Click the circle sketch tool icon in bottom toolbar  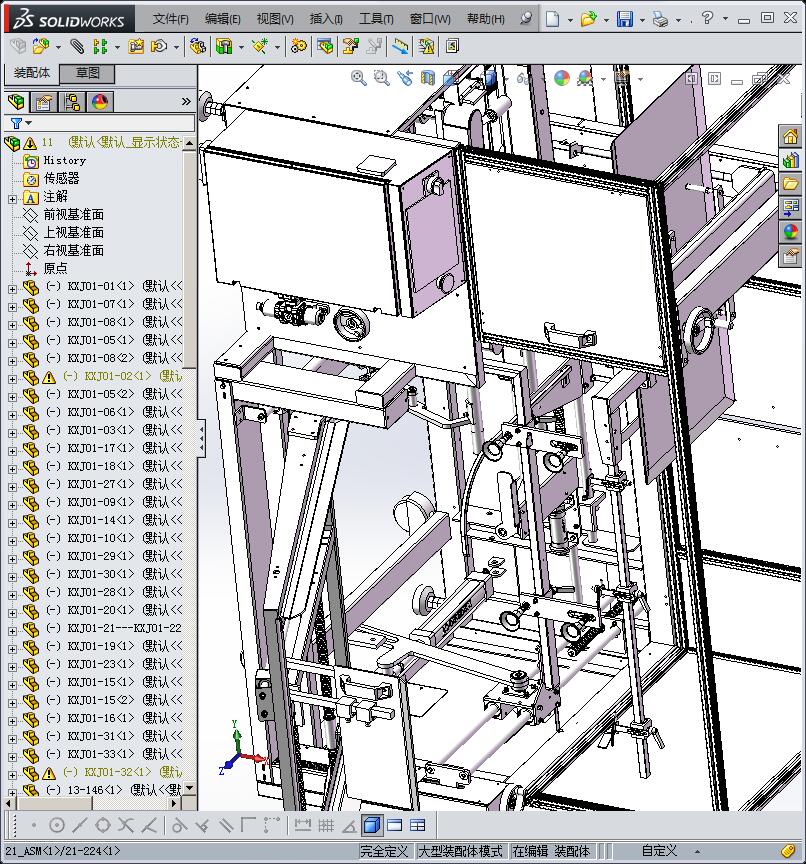pyautogui.click(x=57, y=825)
